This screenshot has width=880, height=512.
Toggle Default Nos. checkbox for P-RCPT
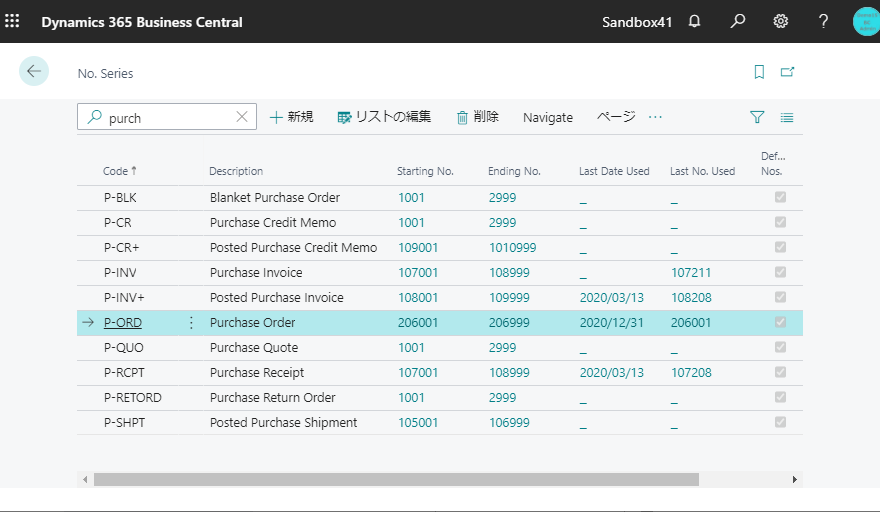pyautogui.click(x=780, y=372)
